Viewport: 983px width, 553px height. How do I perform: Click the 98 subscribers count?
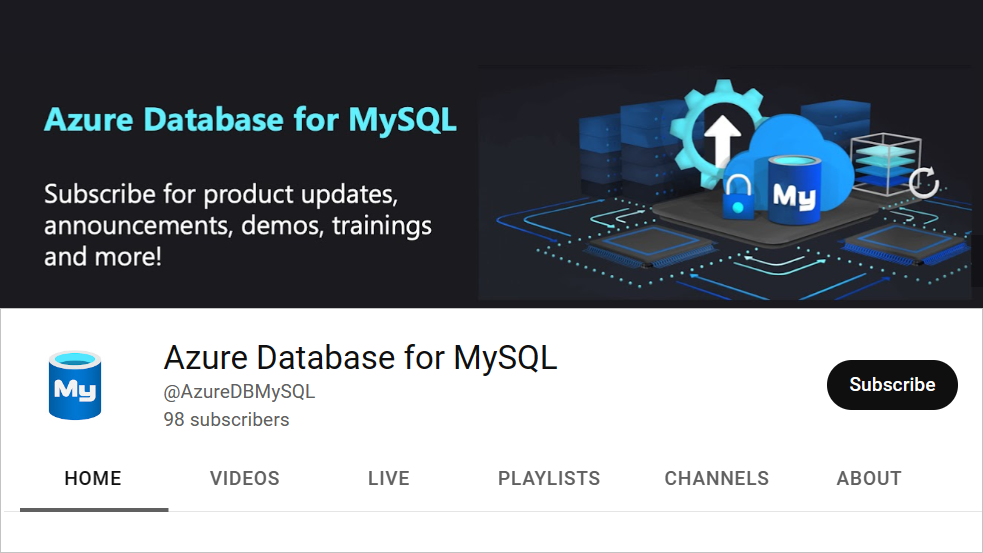pos(226,419)
